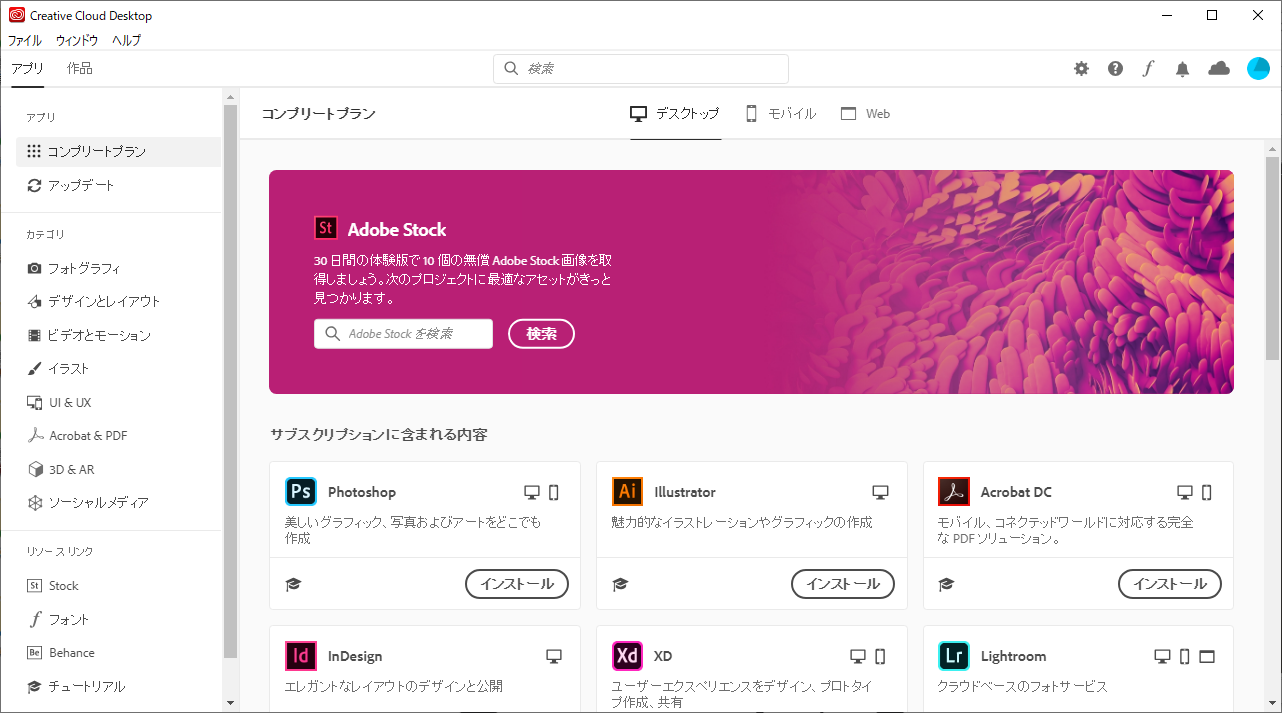The image size is (1282, 713).
Task: Click the Lightroom card title text
Action: [x=1013, y=656]
